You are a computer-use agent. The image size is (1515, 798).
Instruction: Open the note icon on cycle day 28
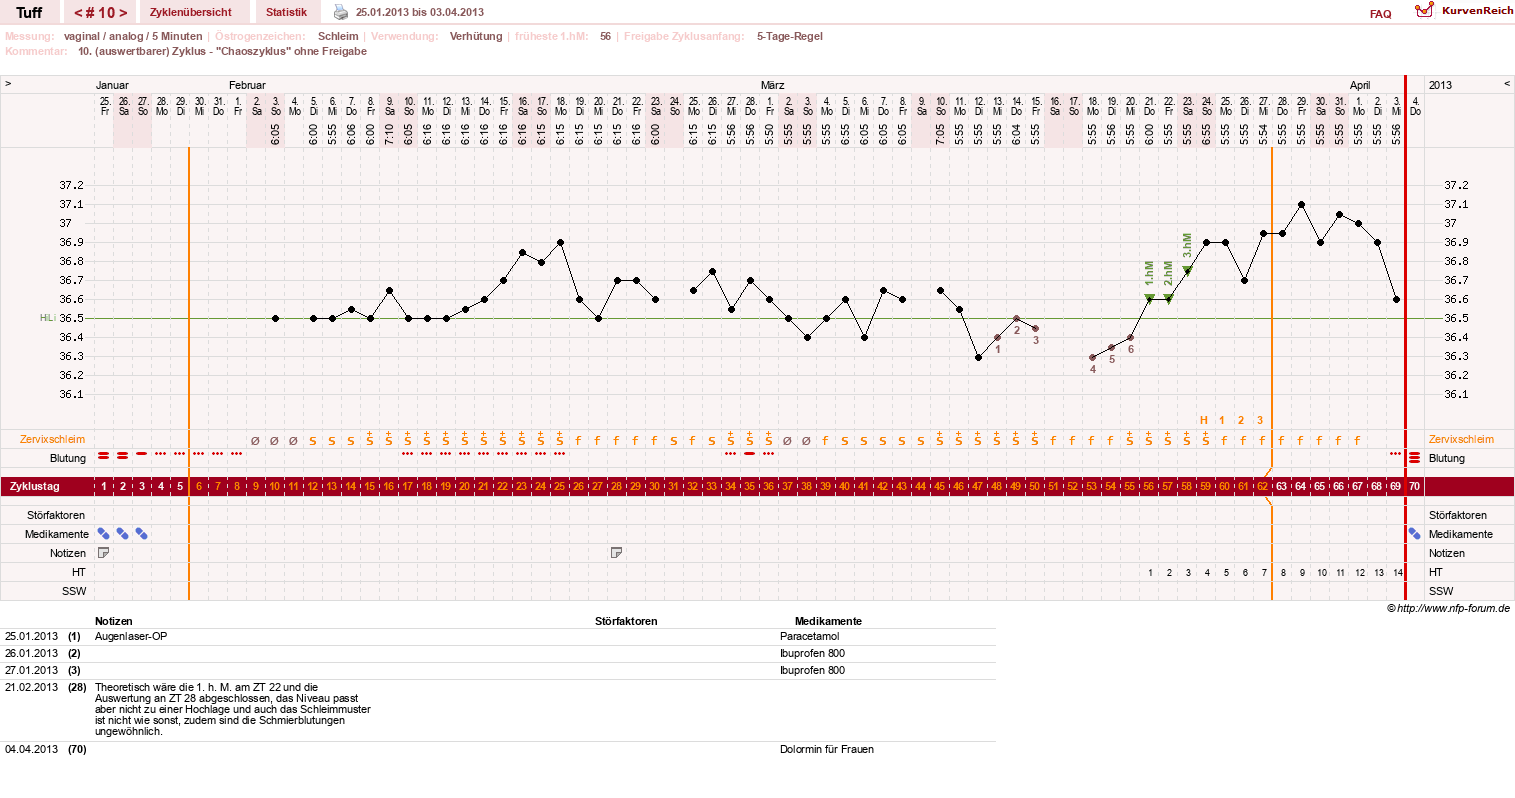pyautogui.click(x=616, y=553)
